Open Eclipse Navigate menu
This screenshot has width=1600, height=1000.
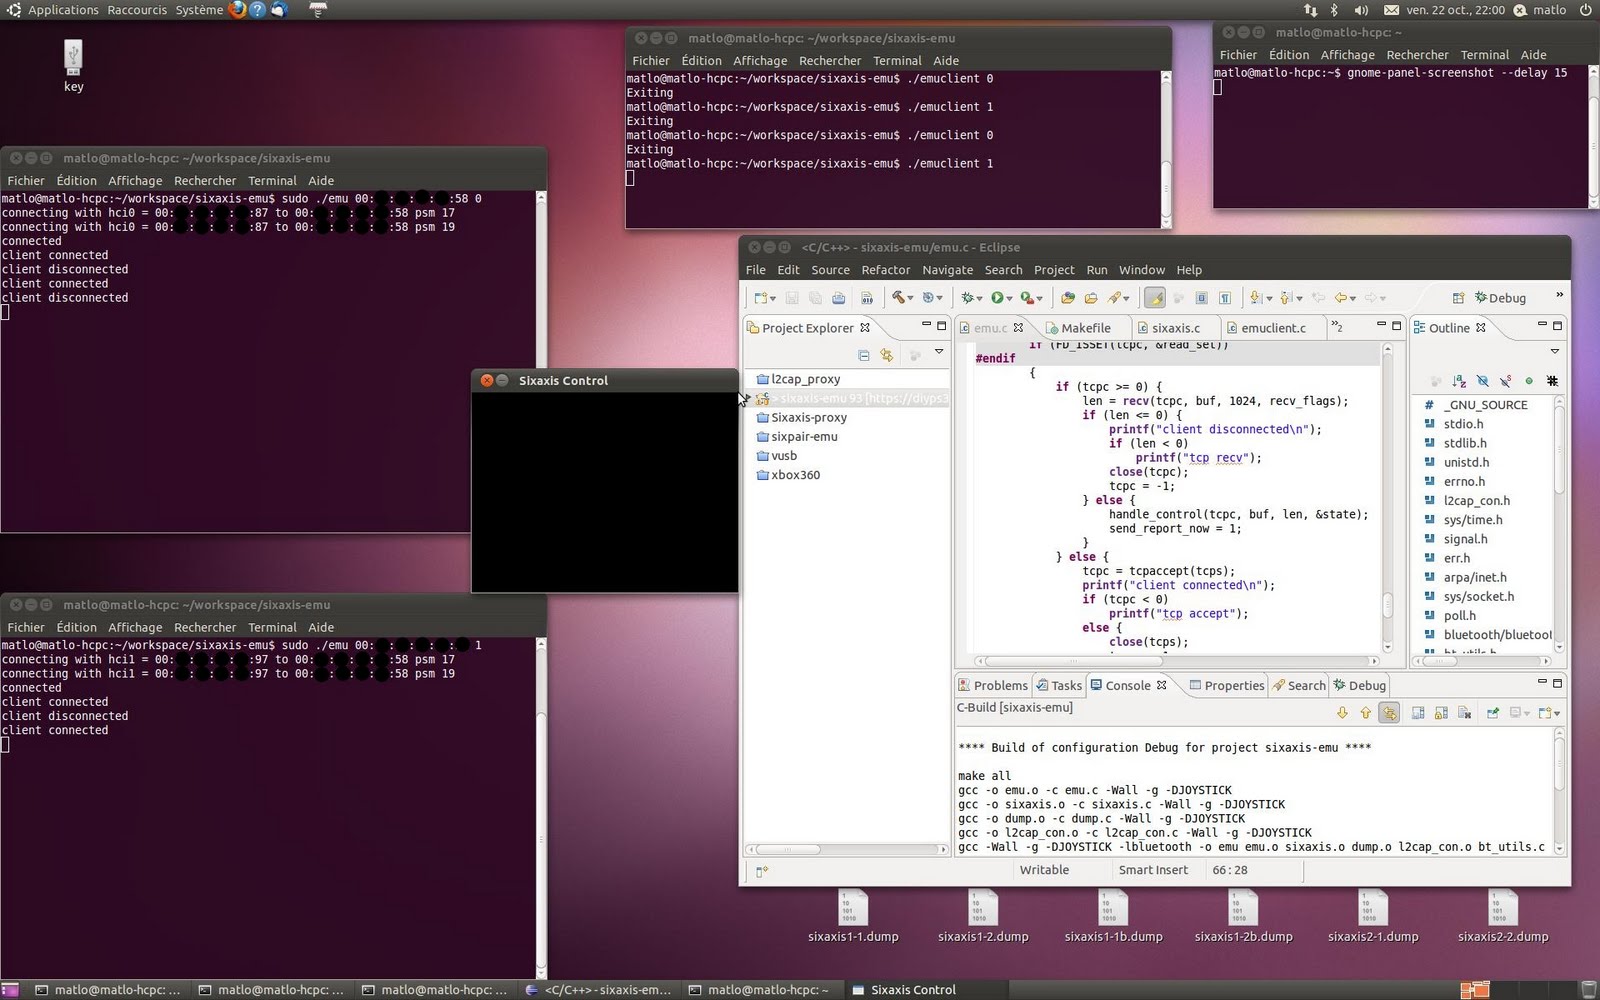(947, 270)
